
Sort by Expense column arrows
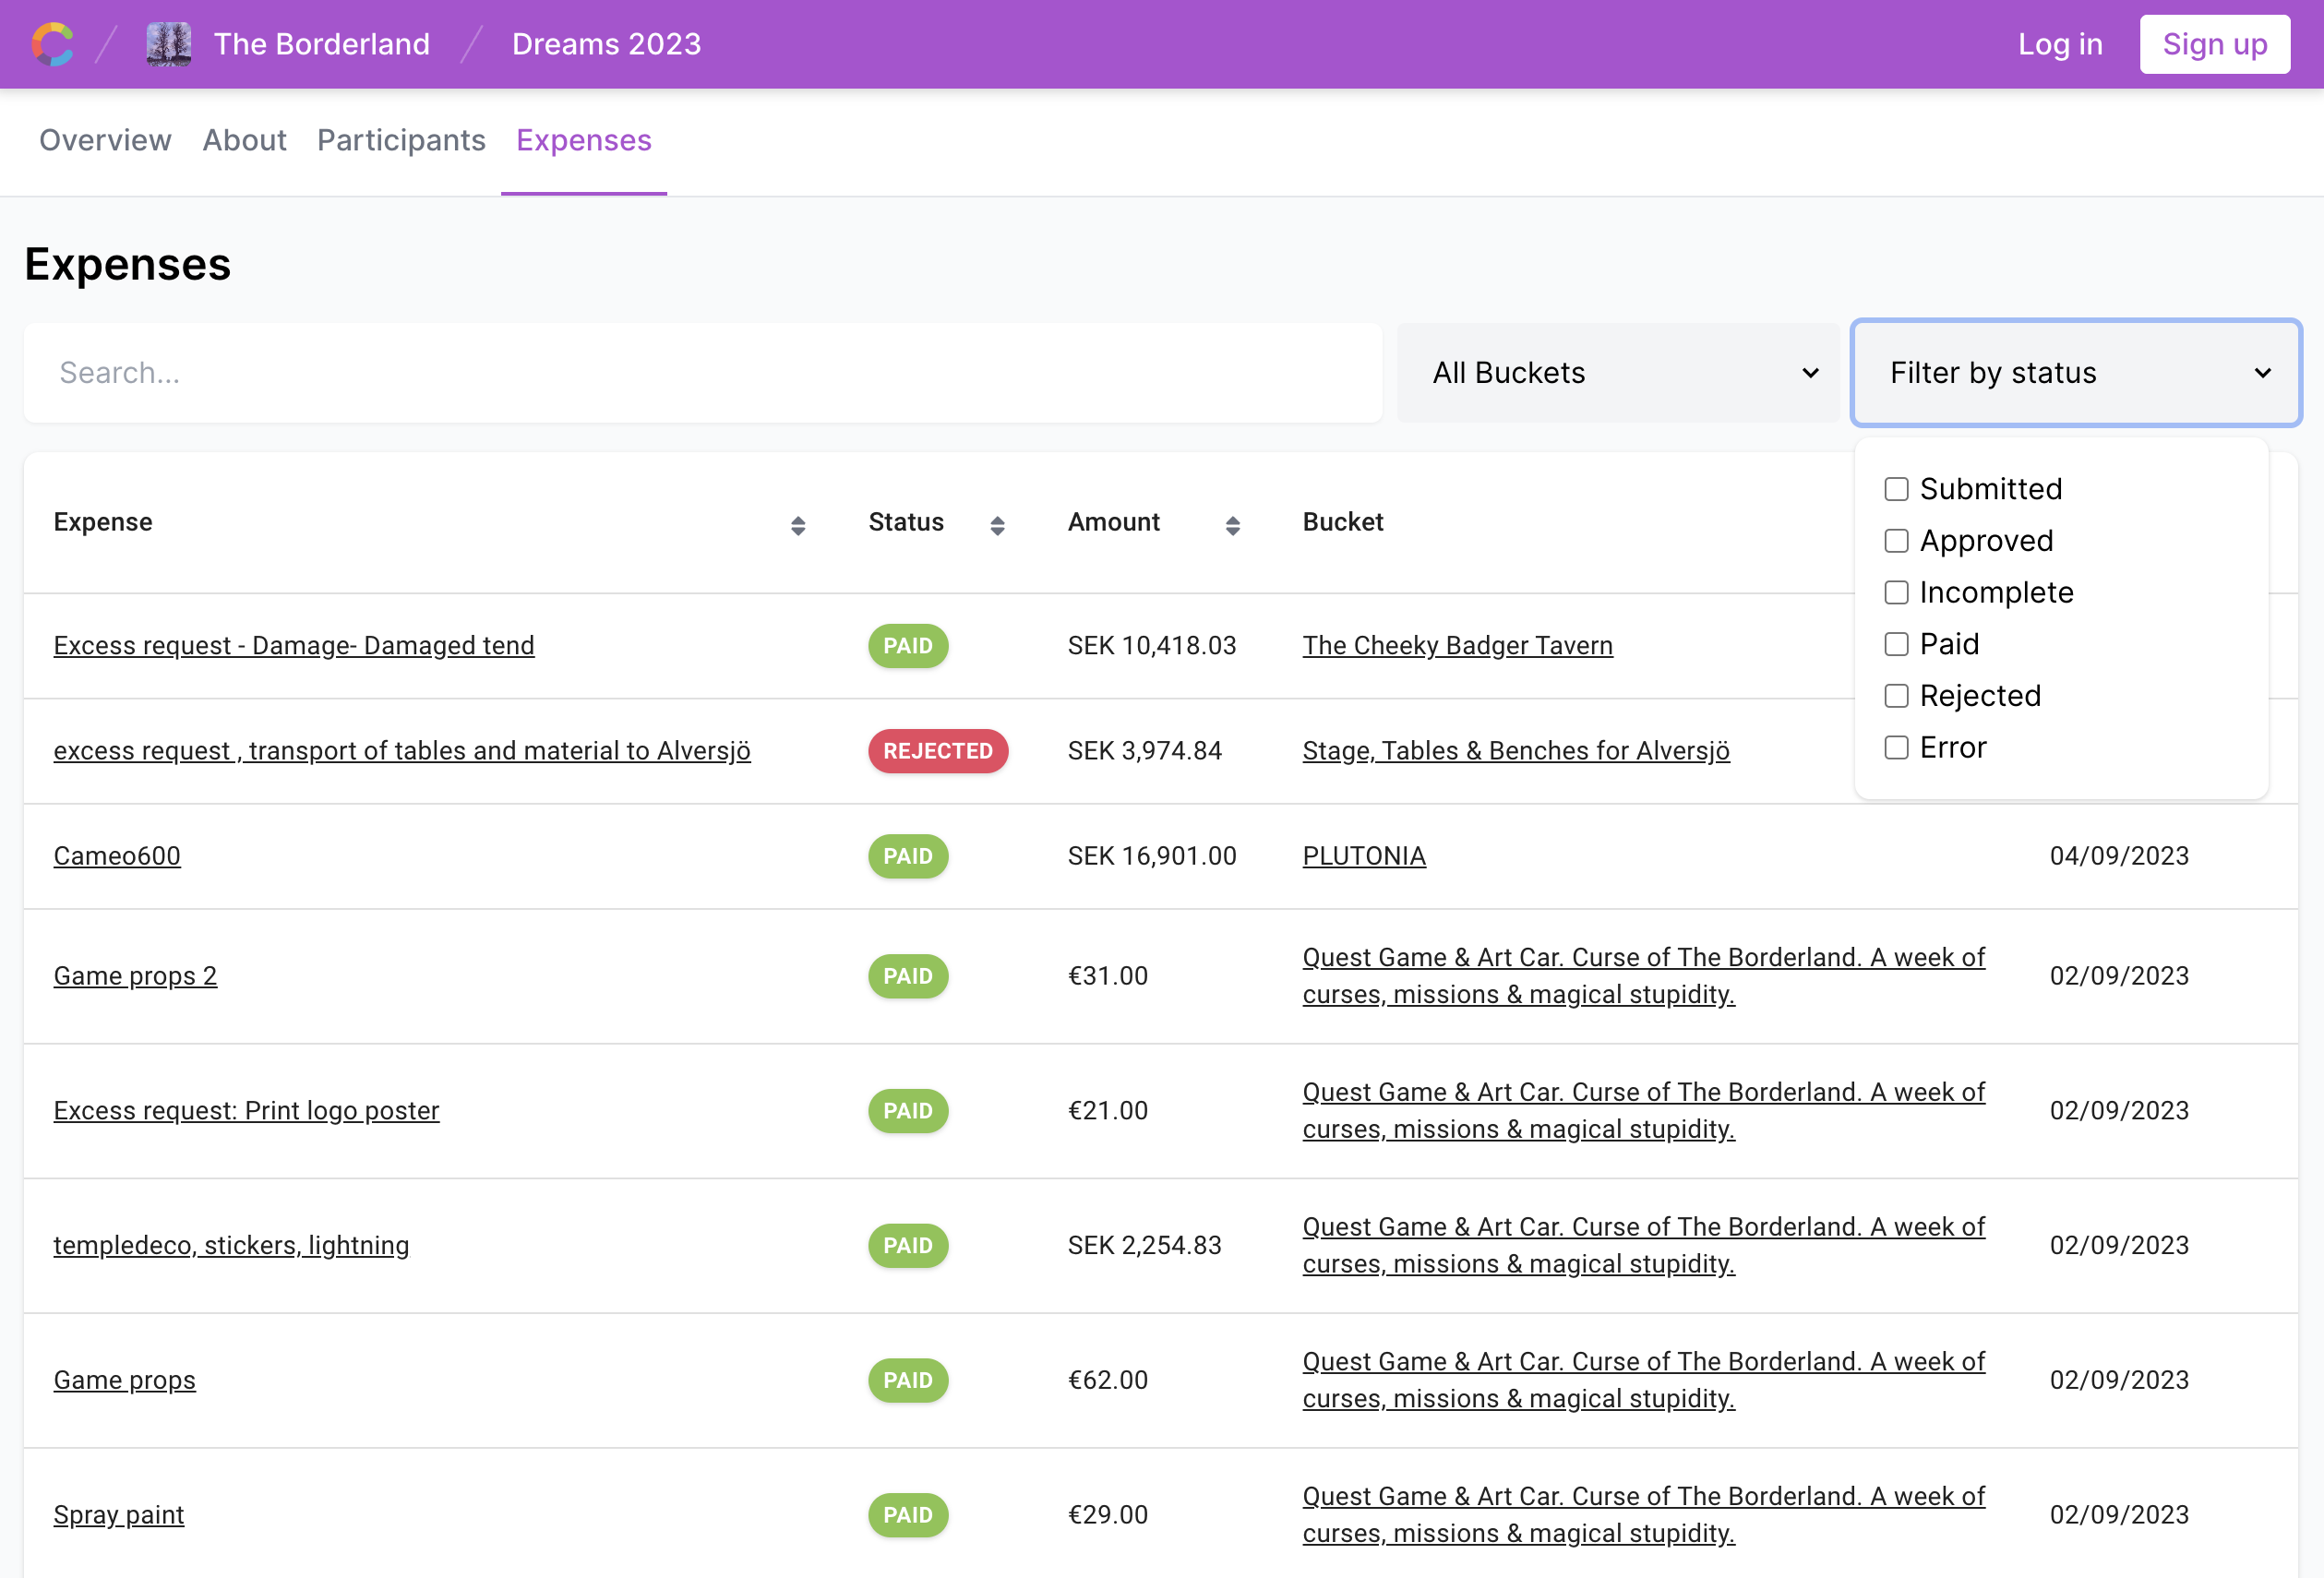797,525
